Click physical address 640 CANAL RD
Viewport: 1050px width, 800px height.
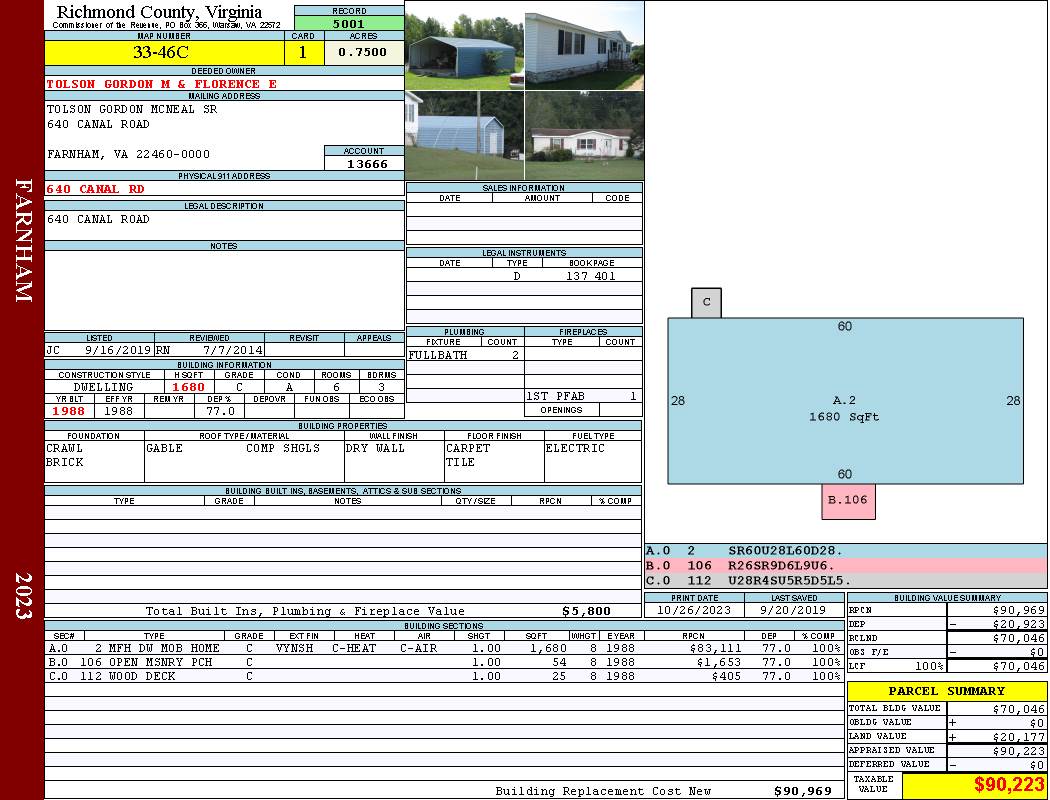point(95,189)
